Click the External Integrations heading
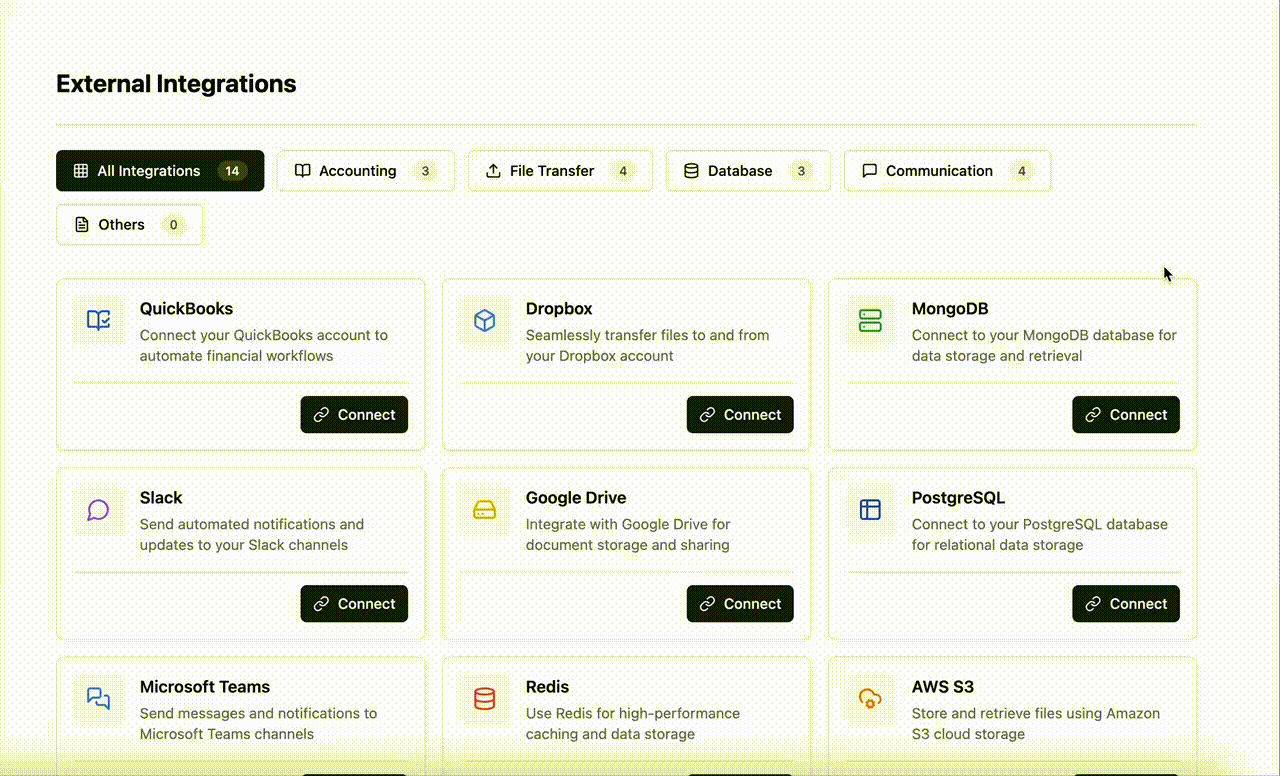Screen dimensions: 1280x776 (176, 84)
